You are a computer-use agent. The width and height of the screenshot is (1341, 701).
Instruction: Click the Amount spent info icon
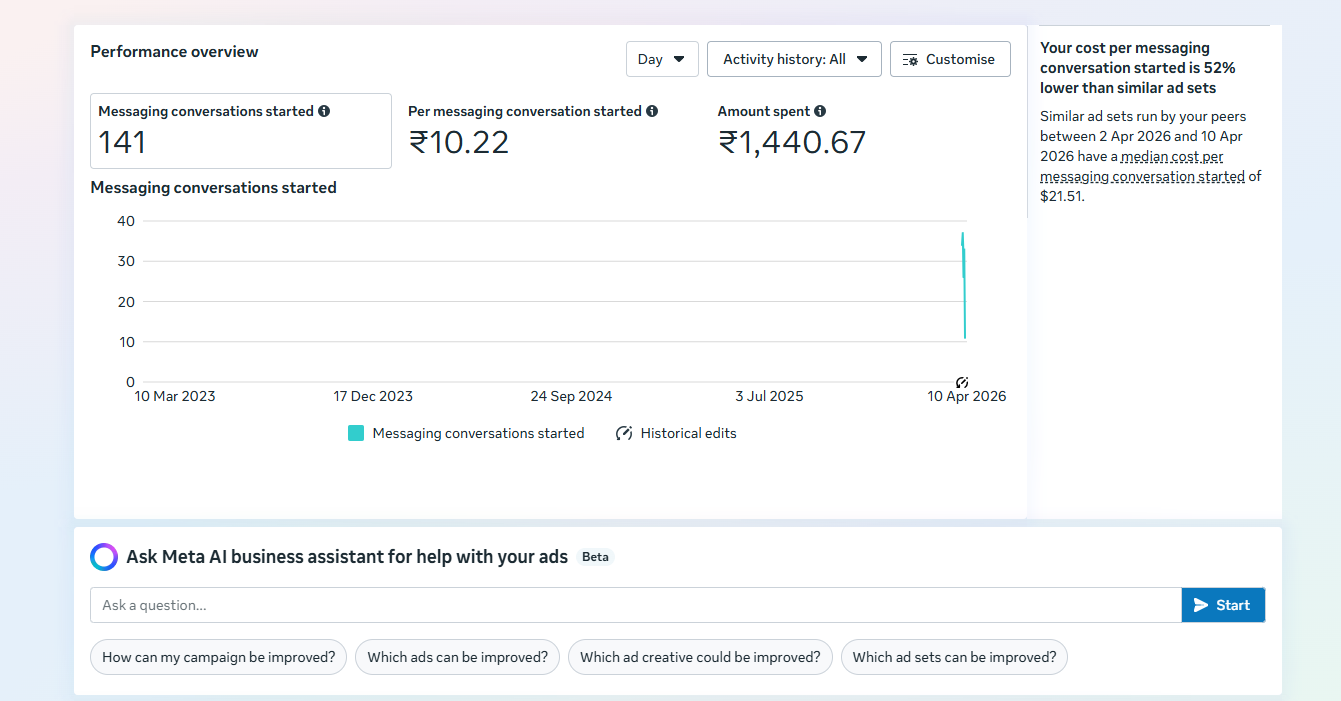[820, 112]
